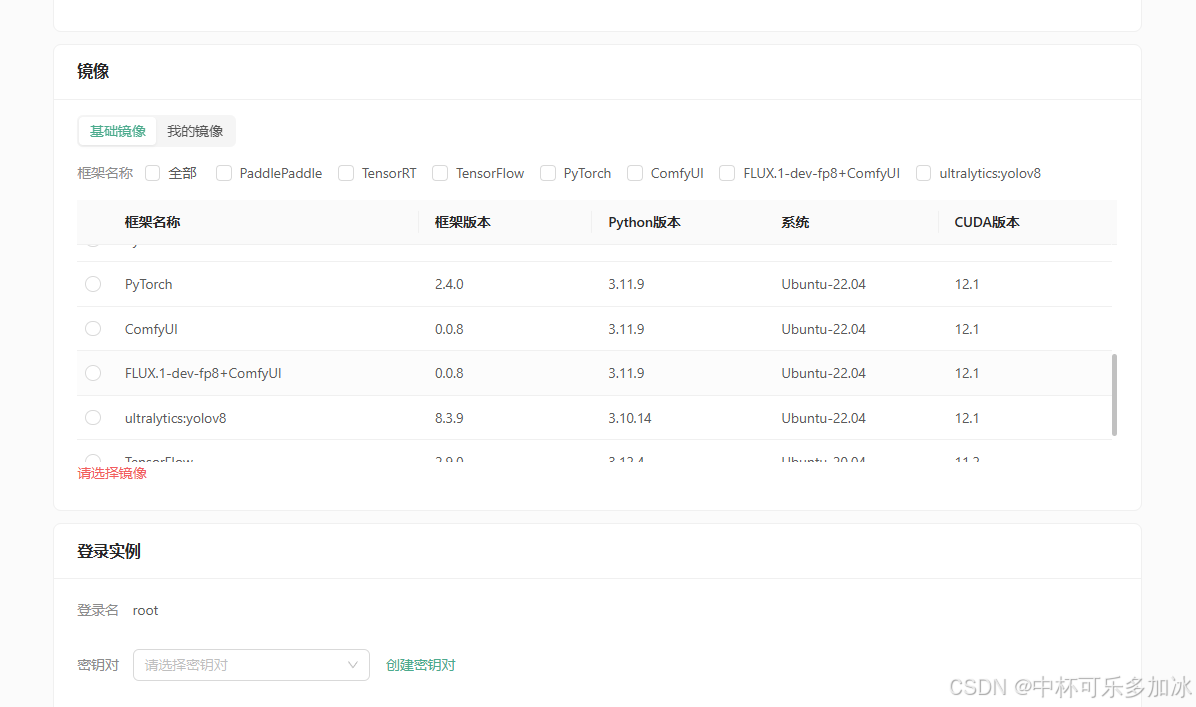Viewport: 1196px width, 707px height.
Task: Enable the ultralytics:yolov8 filter checkbox
Action: (924, 173)
